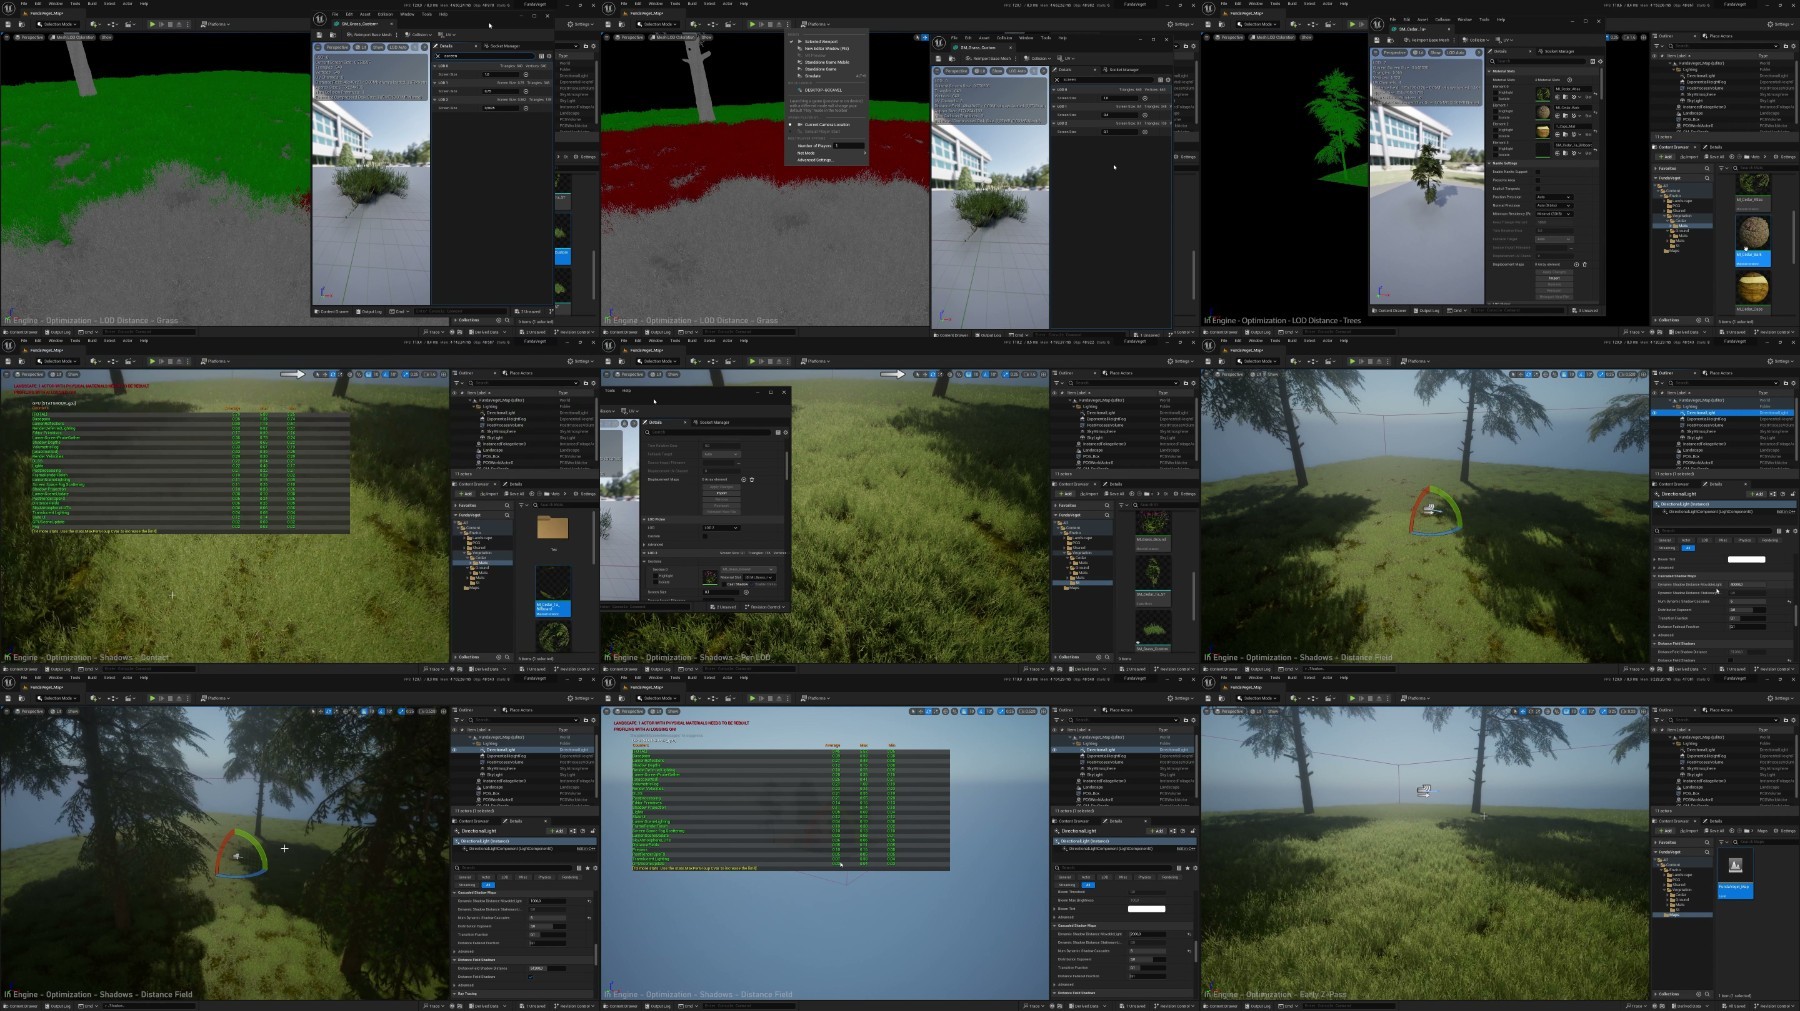Screen dimensions: 1800x1011
Task: Click Rendering filter in middle-right Details panel
Action: pos(1770,540)
